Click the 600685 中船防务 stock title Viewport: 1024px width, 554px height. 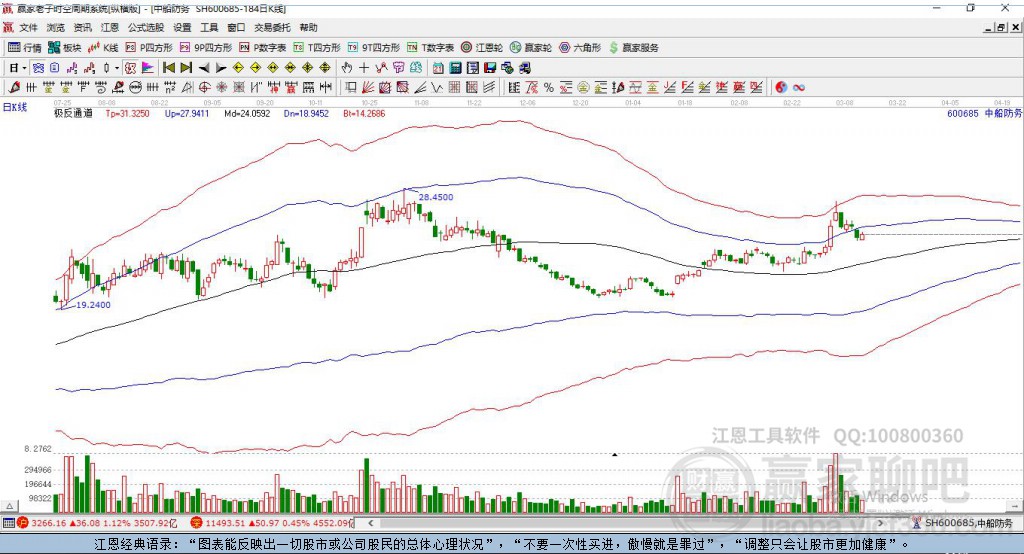pyautogui.click(x=984, y=114)
